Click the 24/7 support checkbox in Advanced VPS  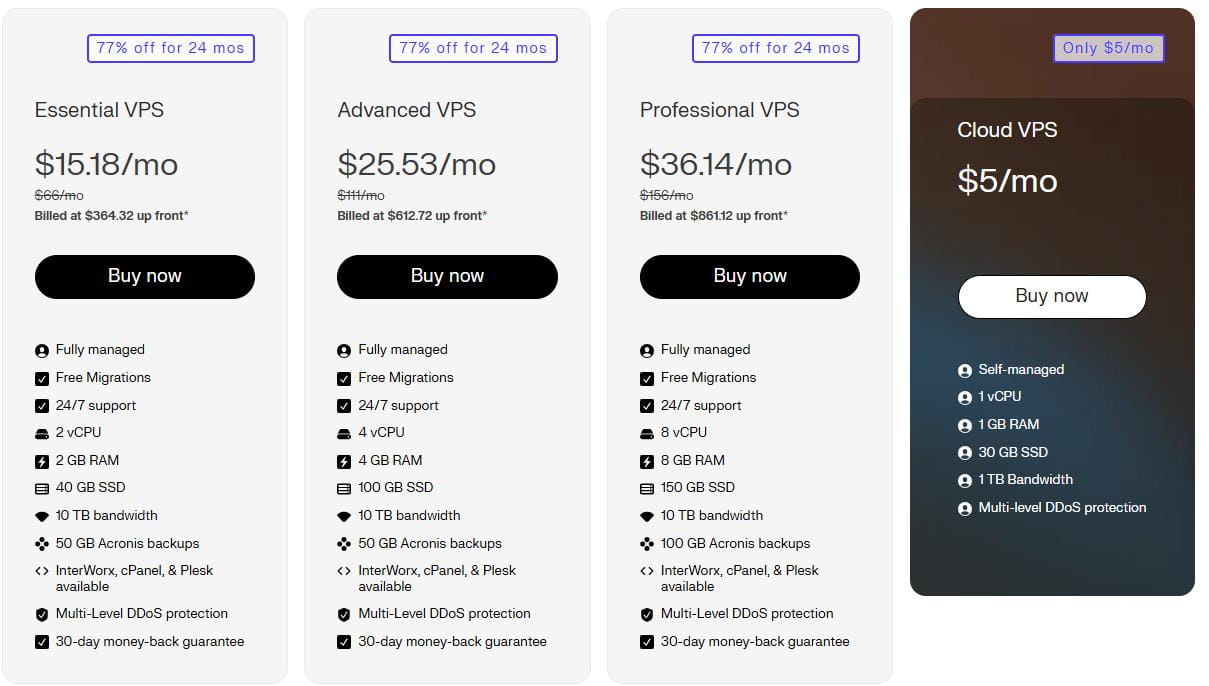(x=344, y=406)
